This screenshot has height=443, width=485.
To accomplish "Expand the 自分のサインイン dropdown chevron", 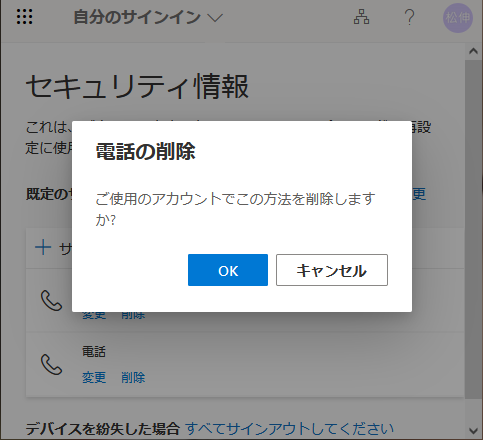I will tap(216, 17).
